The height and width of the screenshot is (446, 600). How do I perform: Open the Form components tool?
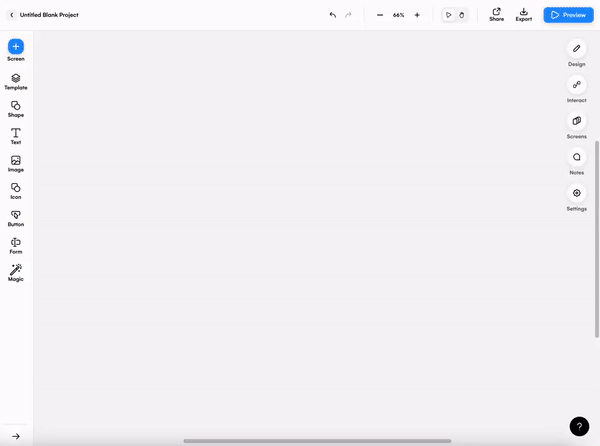tap(16, 246)
